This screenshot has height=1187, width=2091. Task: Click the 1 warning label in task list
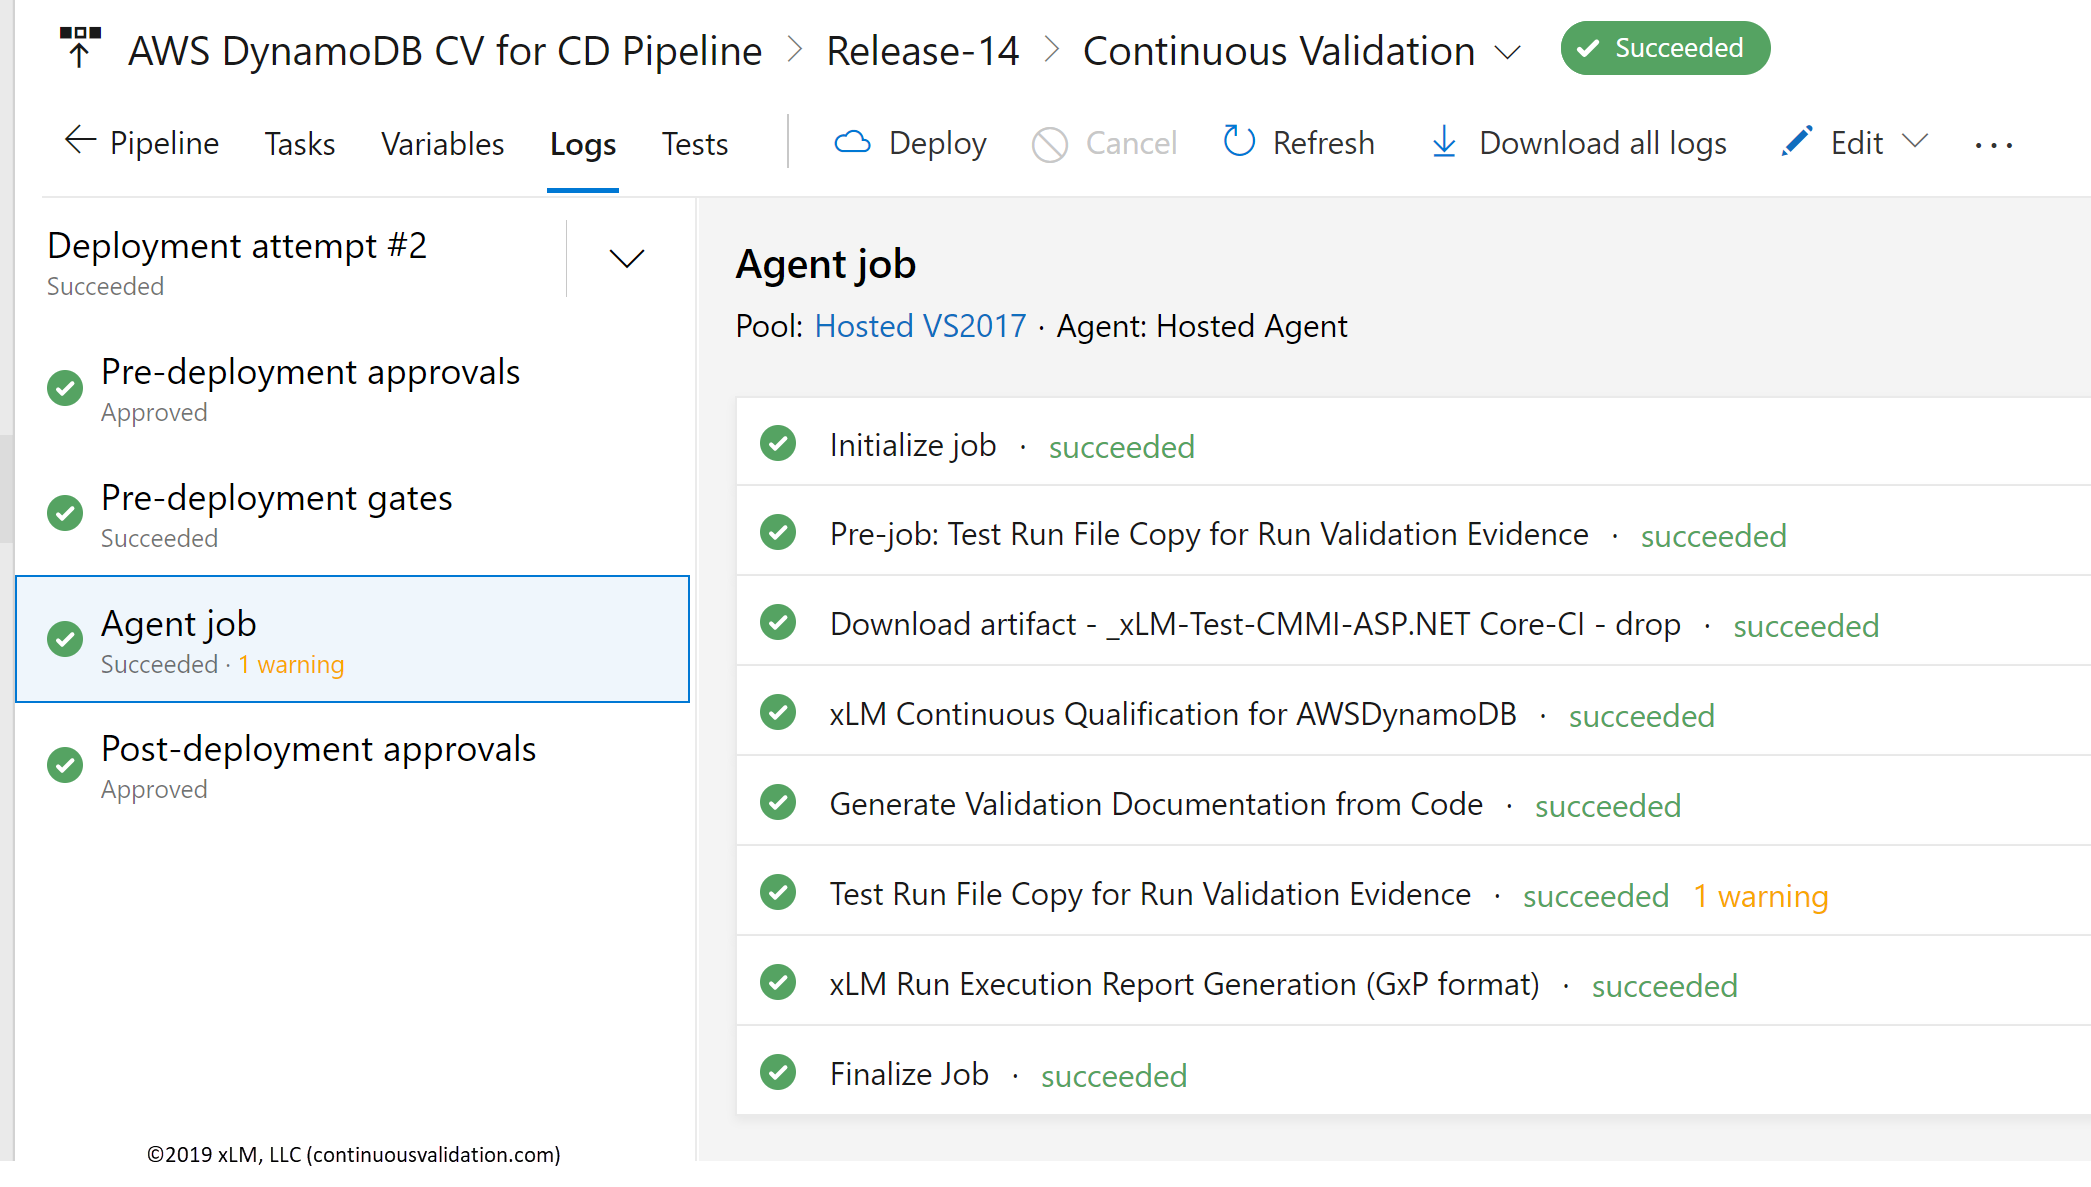1761,897
